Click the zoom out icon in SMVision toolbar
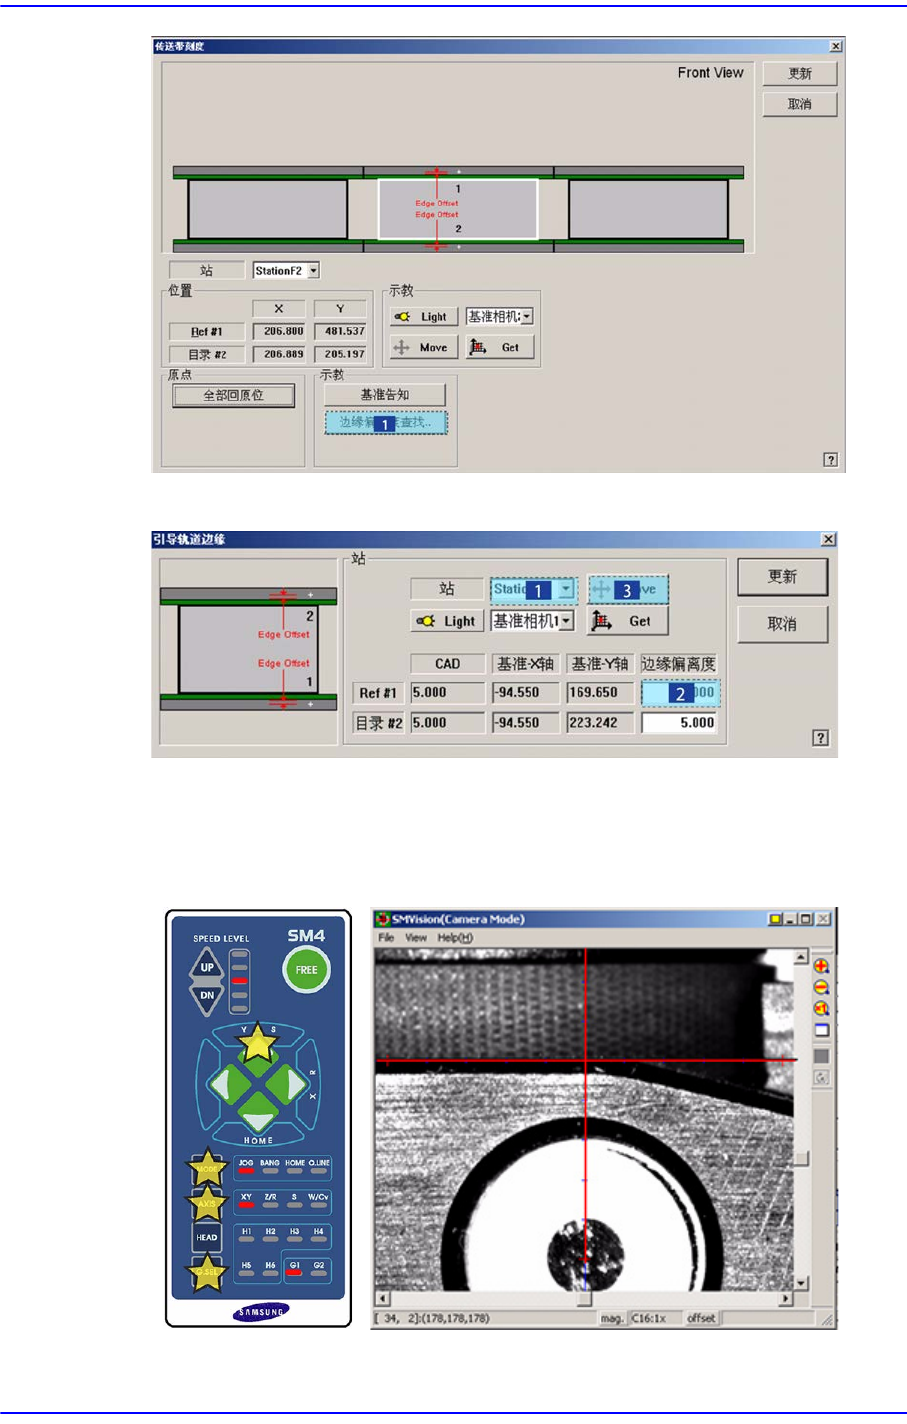Image resolution: width=907 pixels, height=1424 pixels. tap(821, 987)
